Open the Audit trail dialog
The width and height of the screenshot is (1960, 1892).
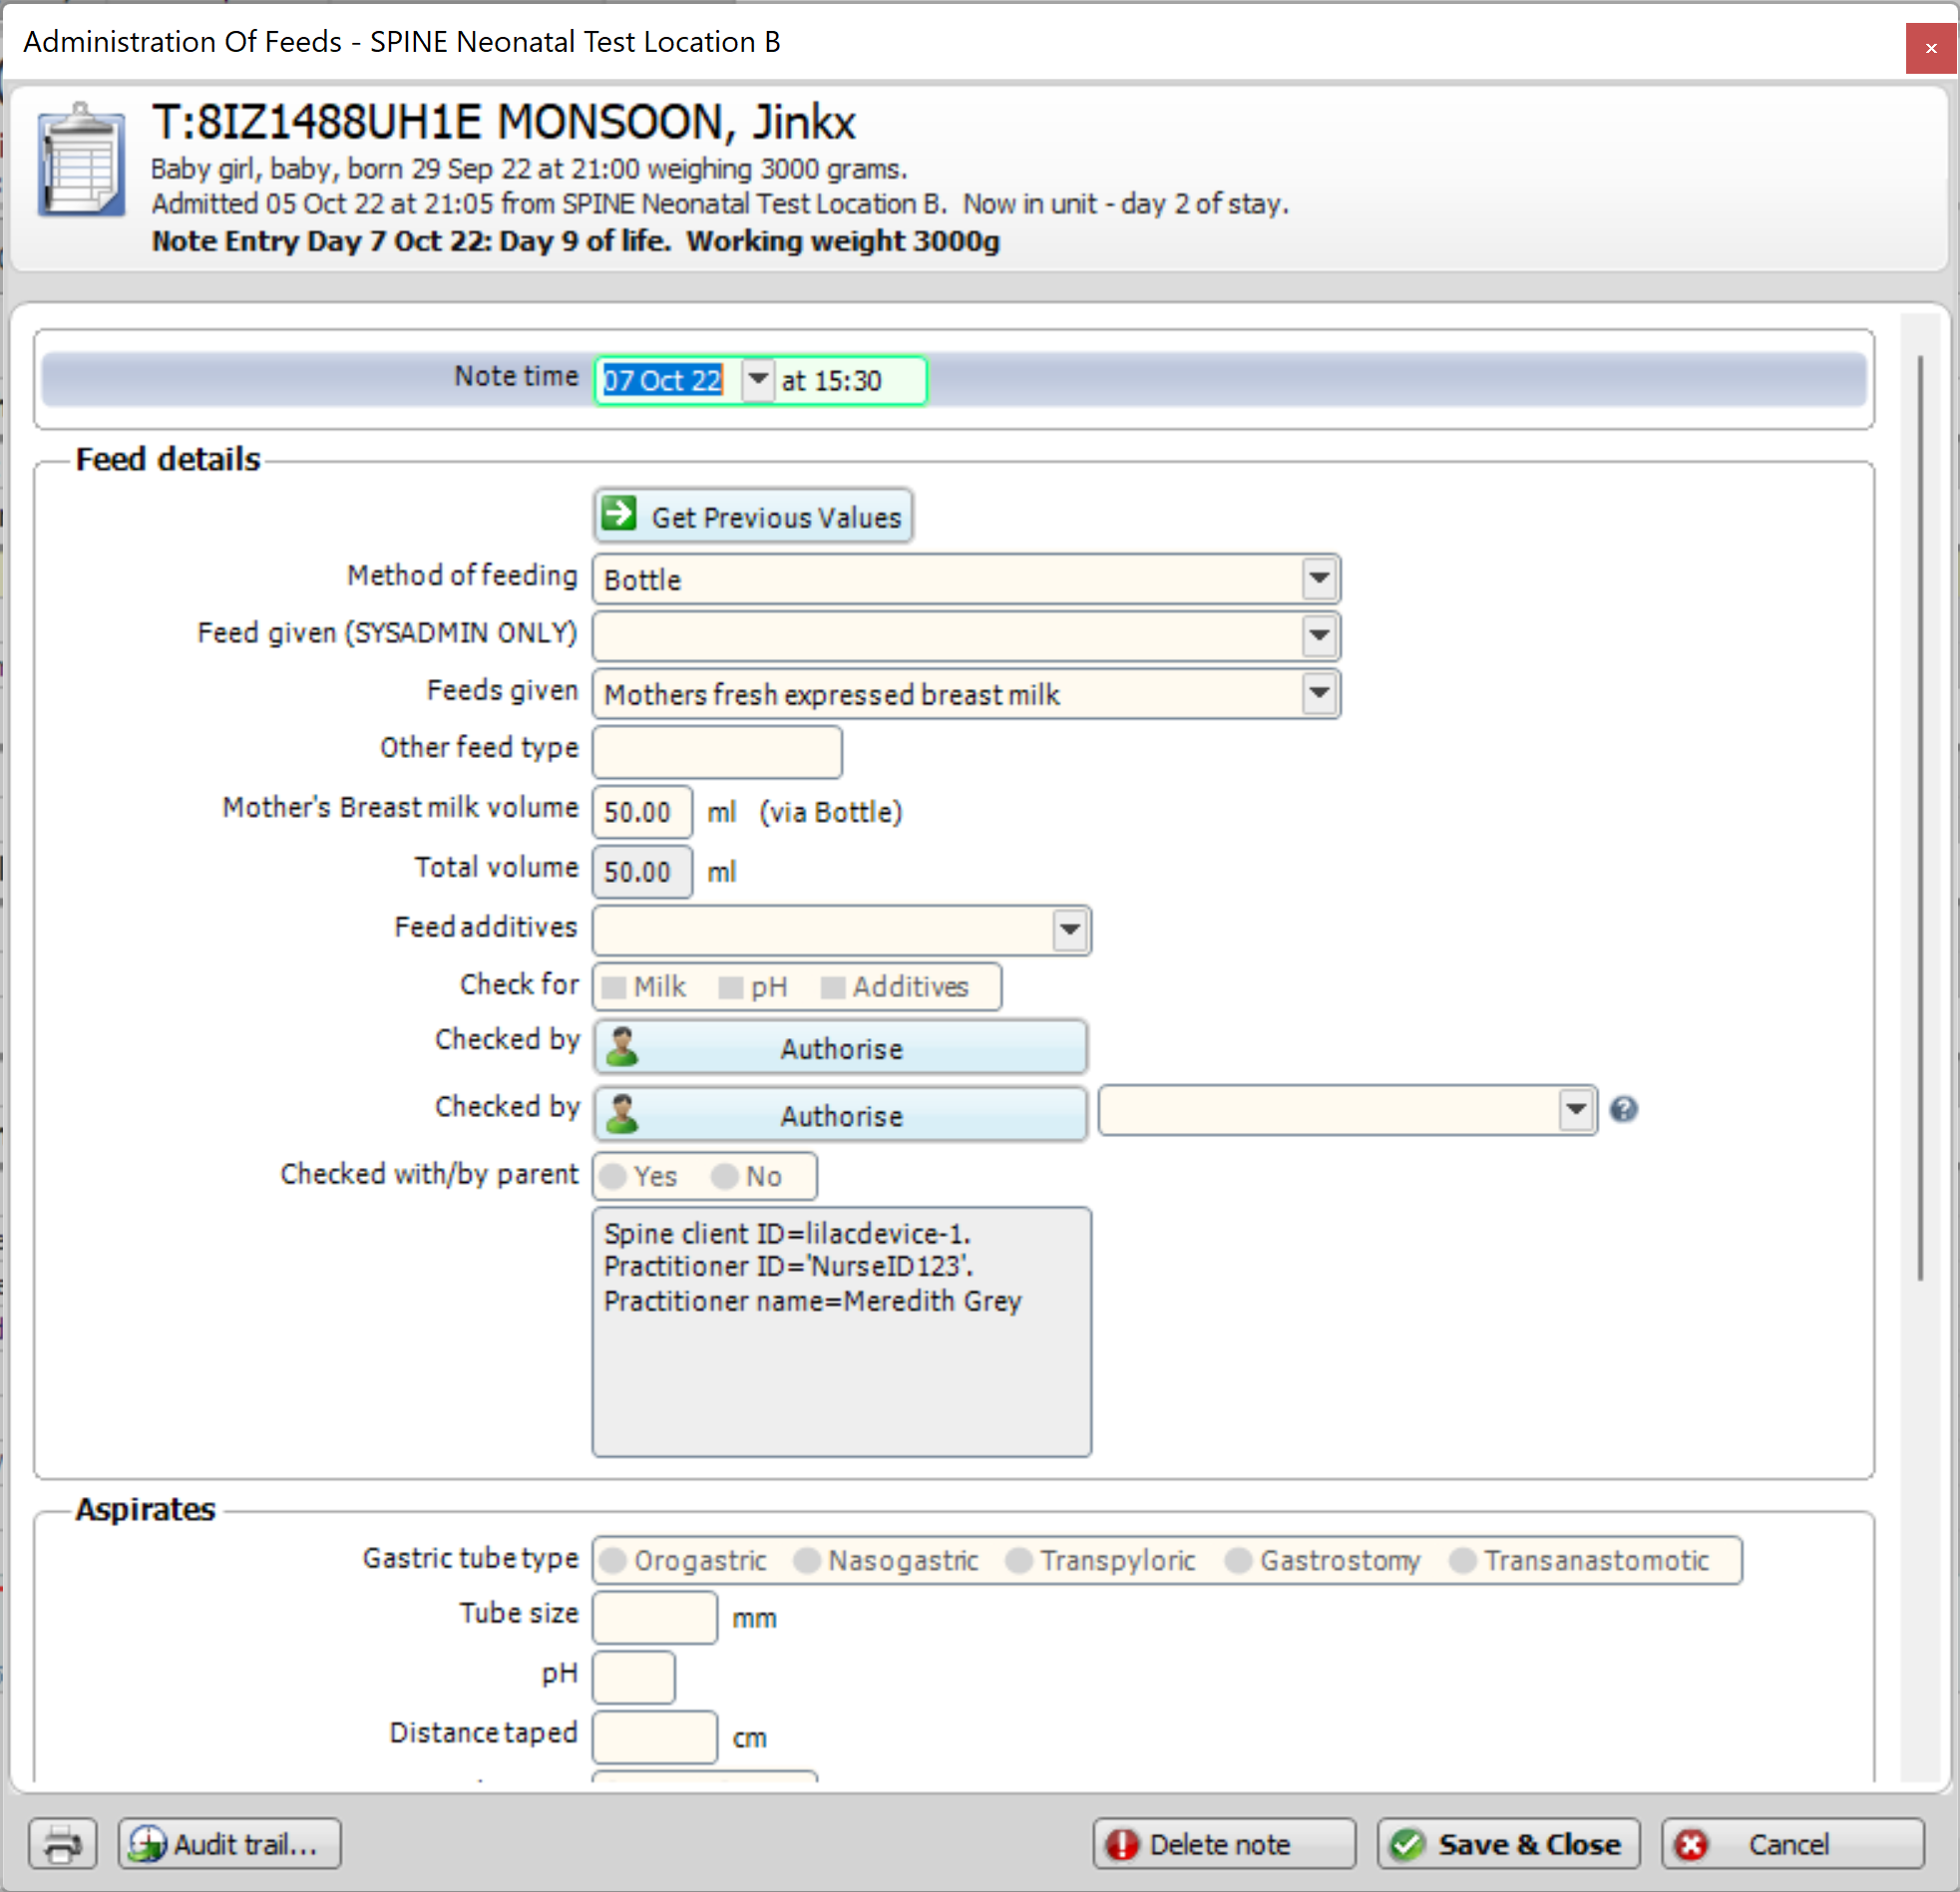(230, 1843)
